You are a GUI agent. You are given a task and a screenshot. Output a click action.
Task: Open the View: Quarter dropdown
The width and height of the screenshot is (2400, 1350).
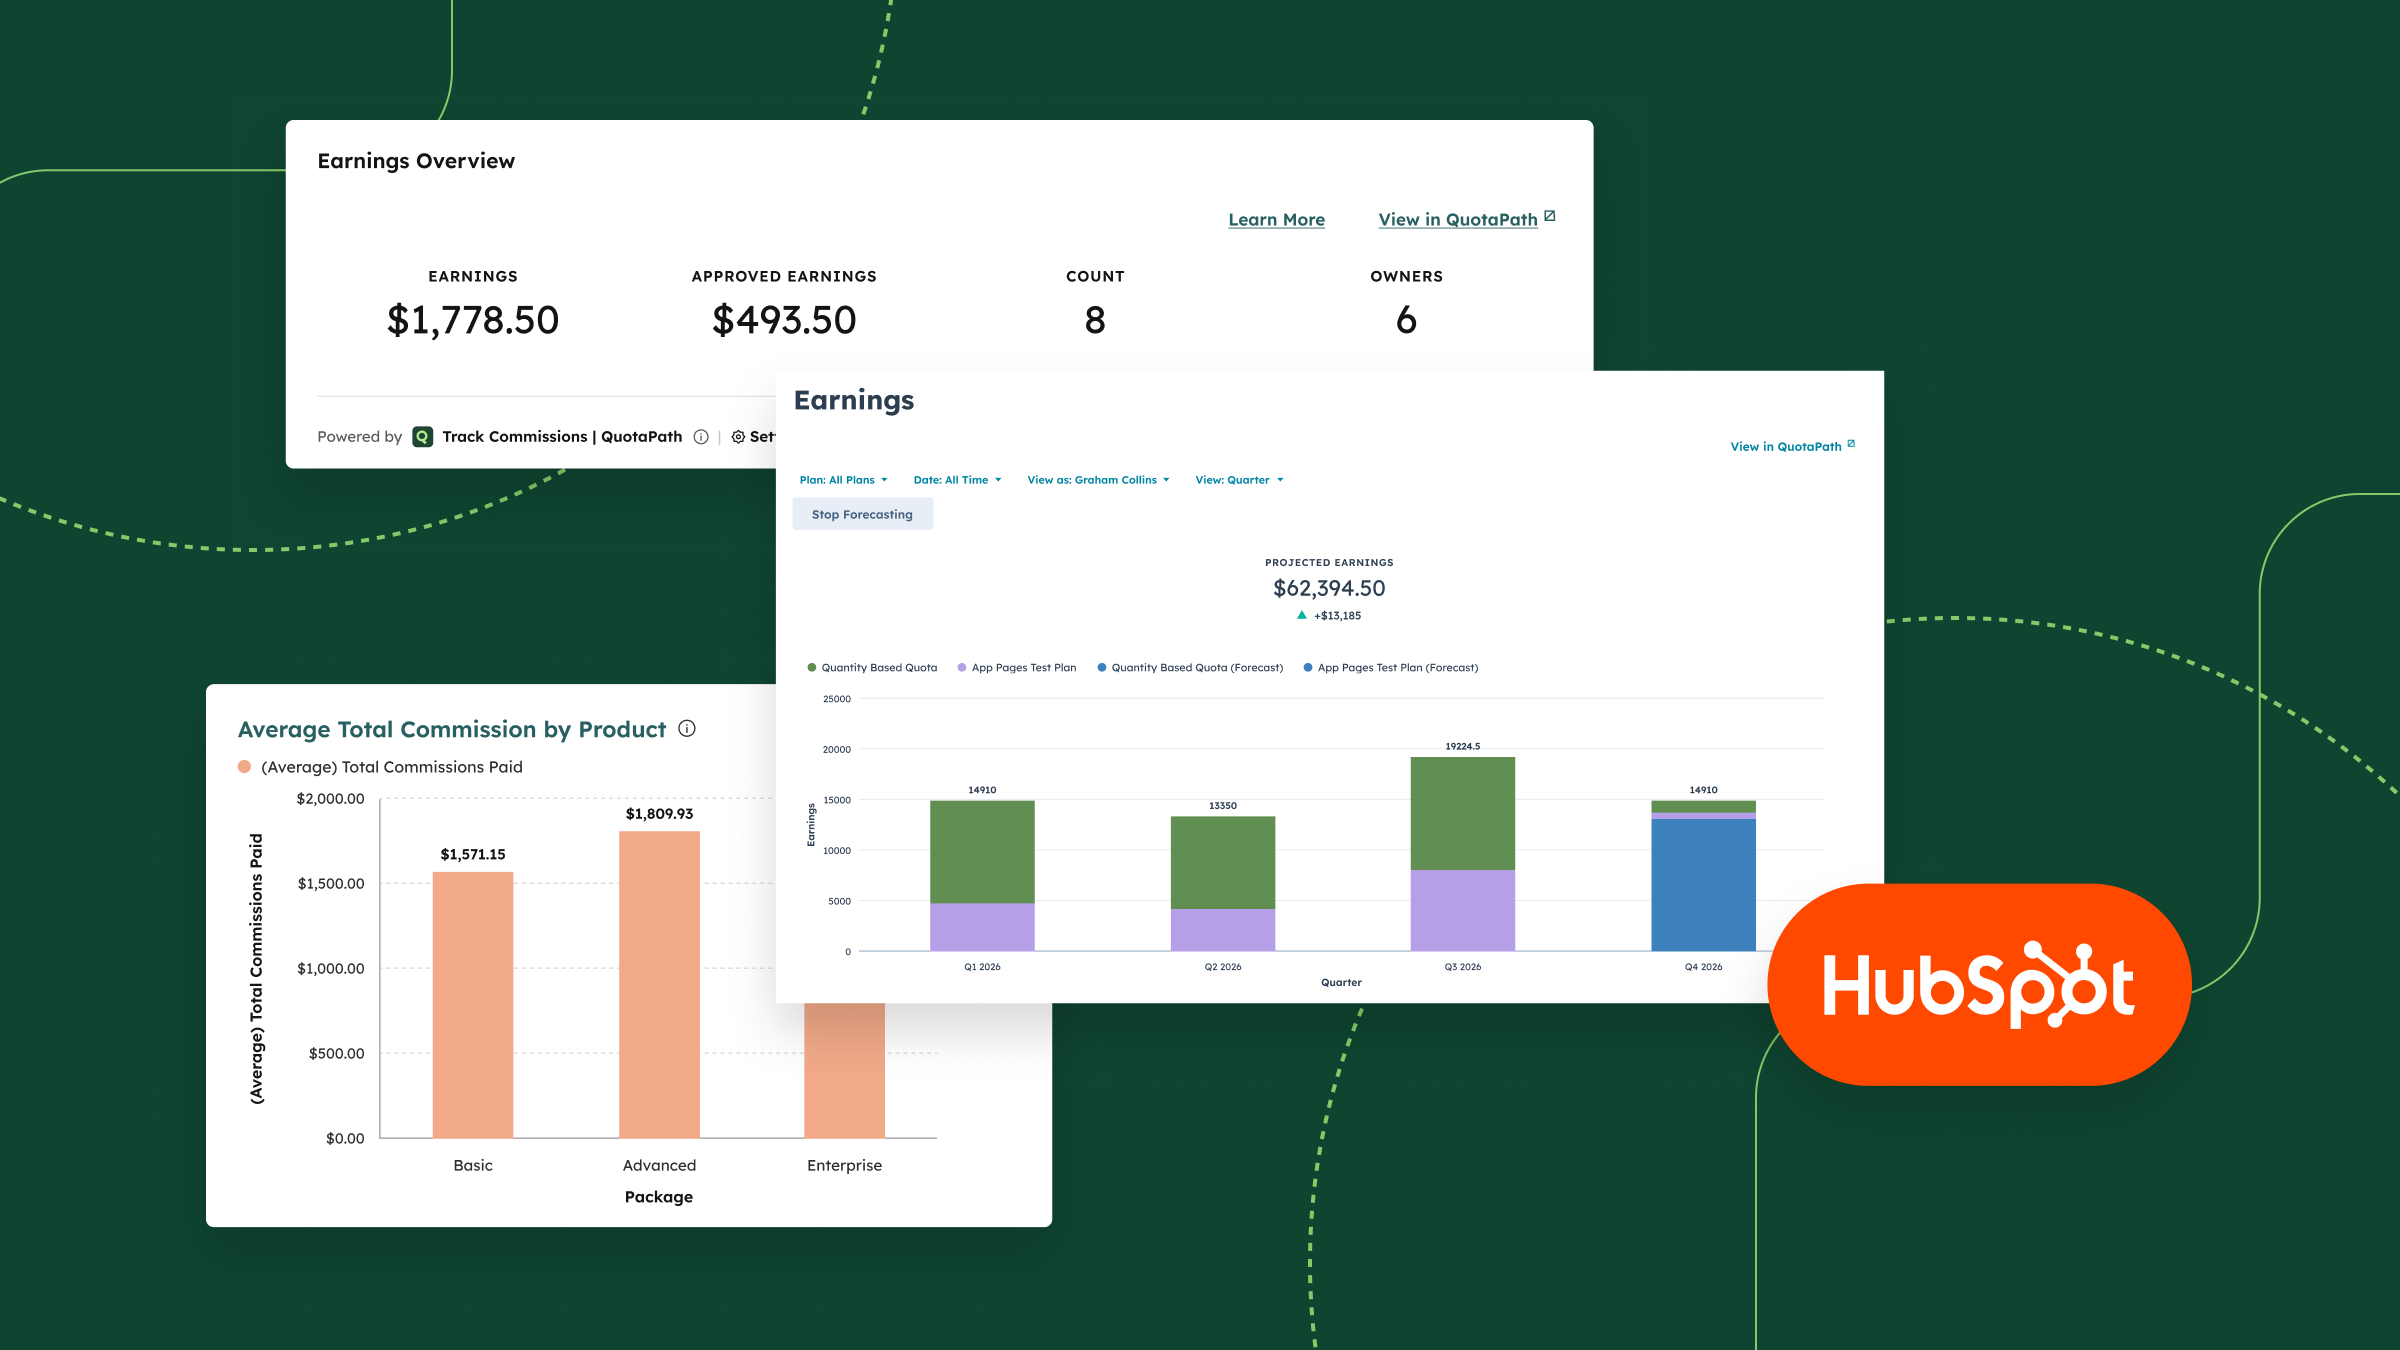pos(1239,480)
